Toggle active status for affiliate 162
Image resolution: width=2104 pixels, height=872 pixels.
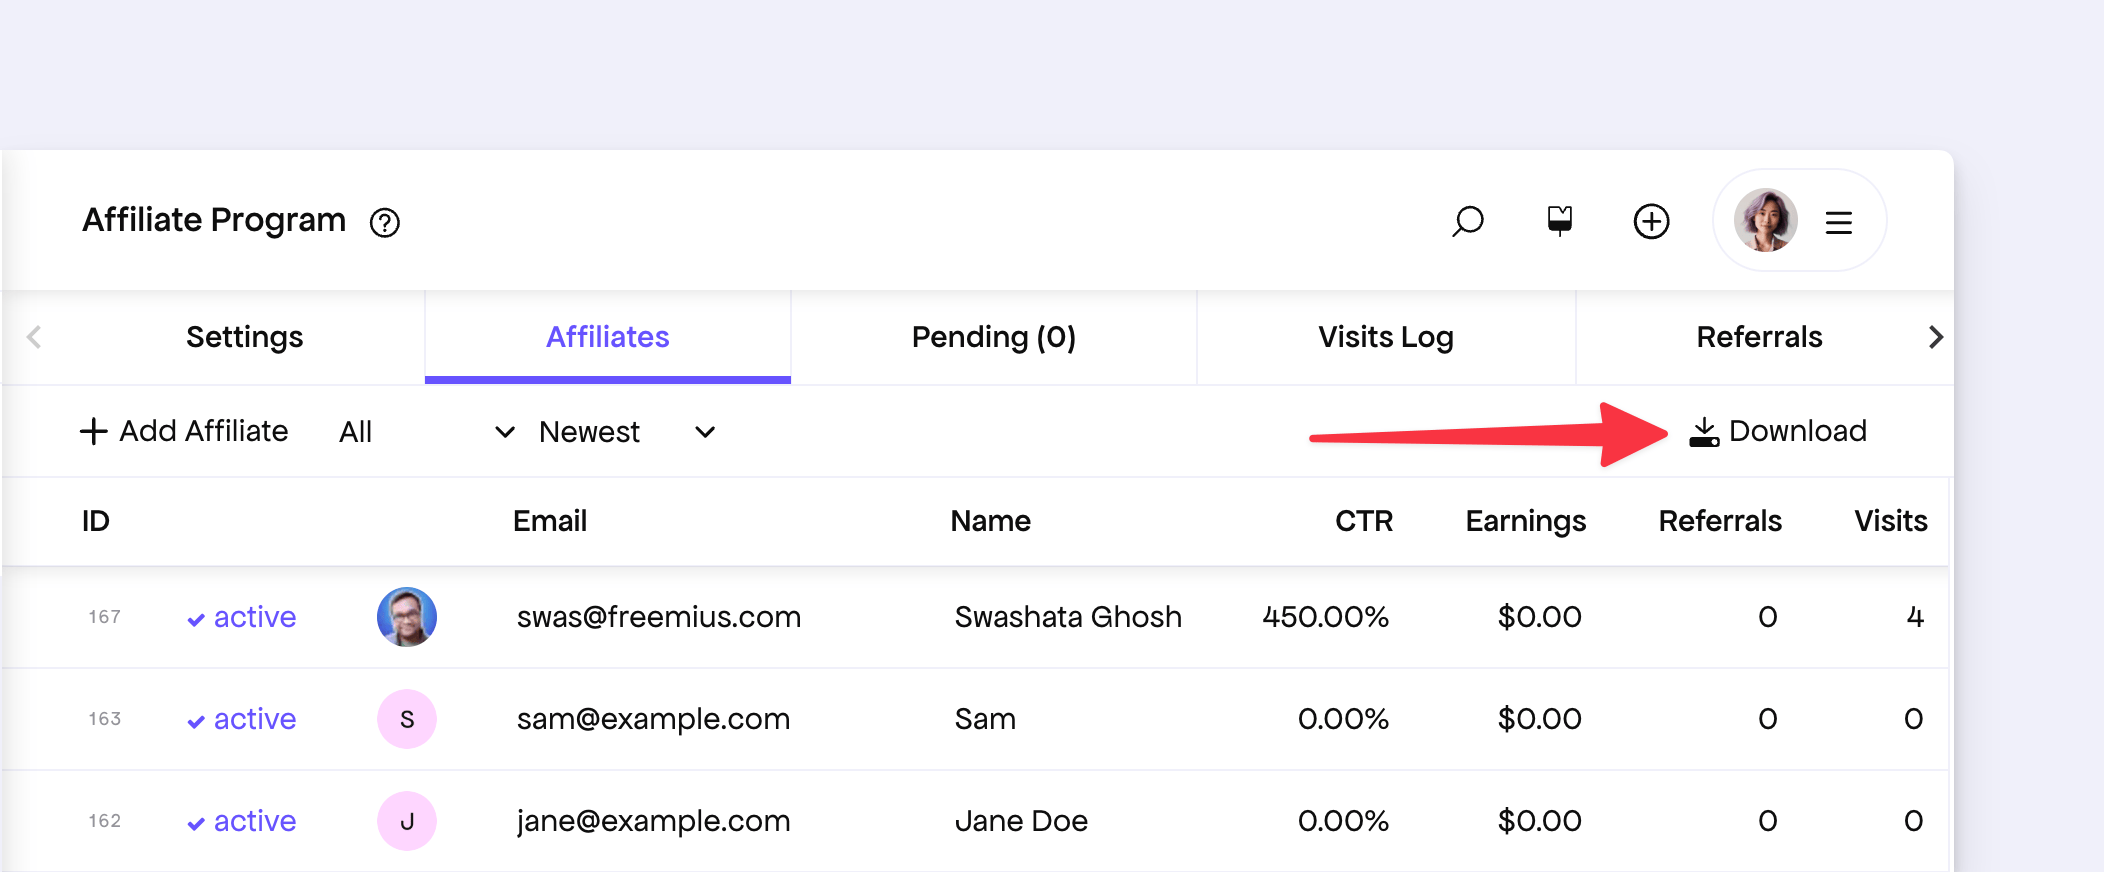[242, 821]
